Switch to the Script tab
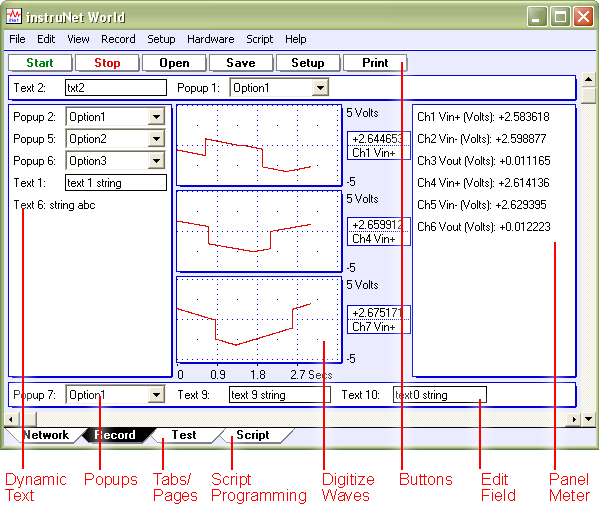The image size is (599, 505). pos(253,435)
